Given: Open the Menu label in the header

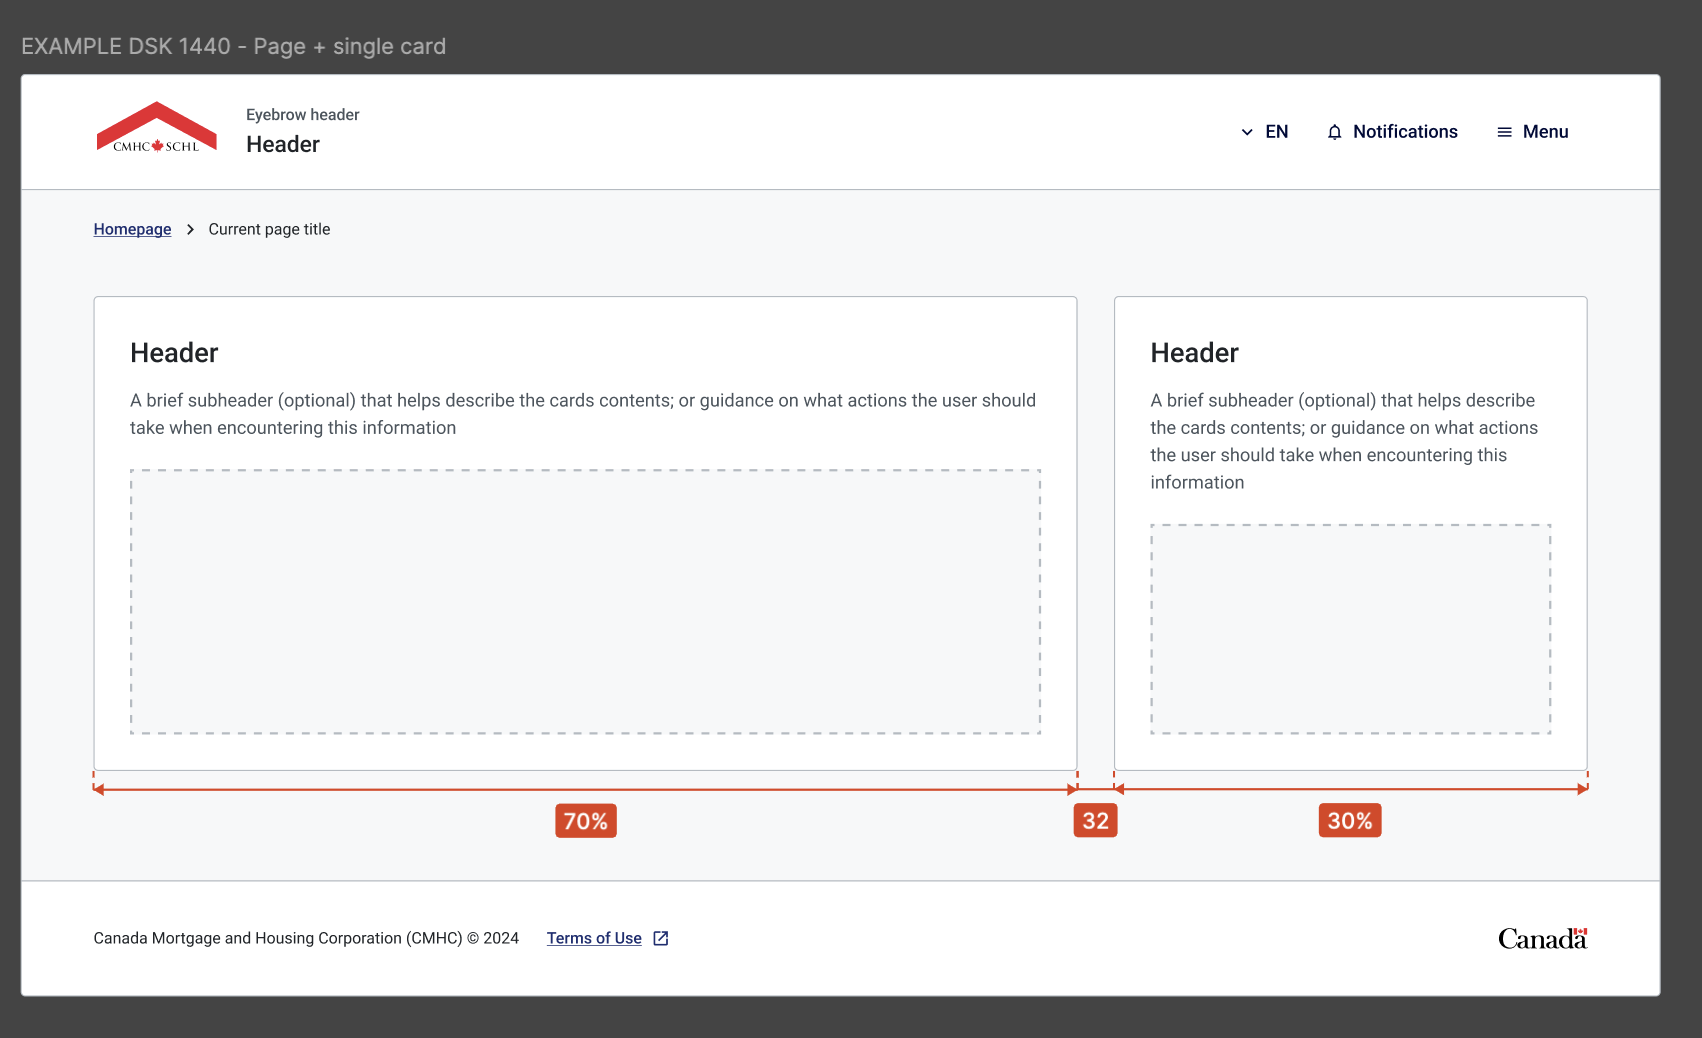Looking at the screenshot, I should click(x=1545, y=132).
